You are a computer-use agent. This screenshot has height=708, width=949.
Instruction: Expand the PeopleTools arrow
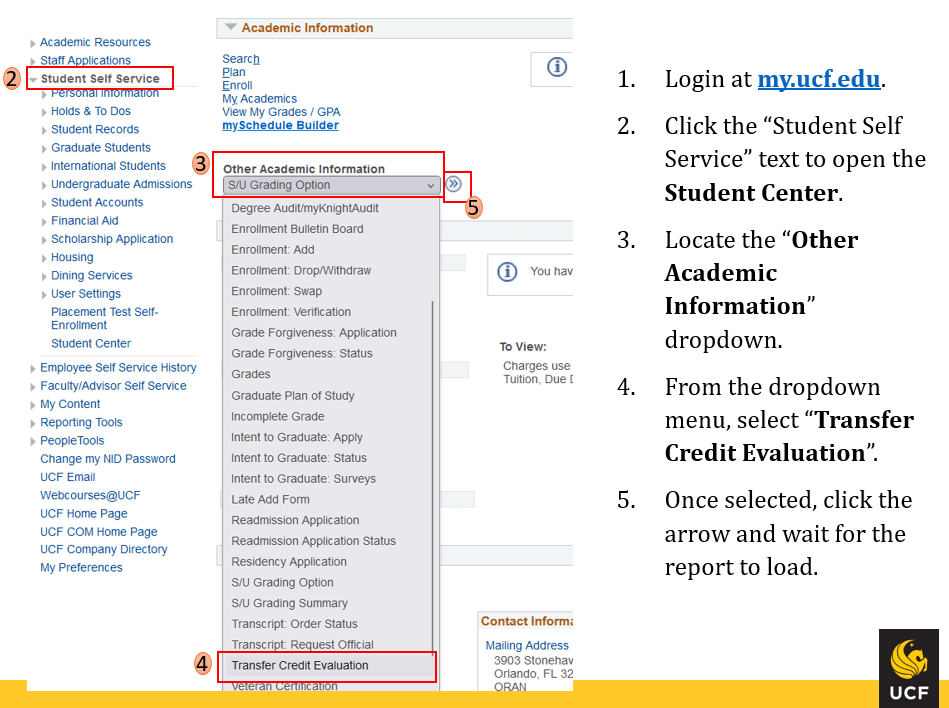pyautogui.click(x=33, y=441)
